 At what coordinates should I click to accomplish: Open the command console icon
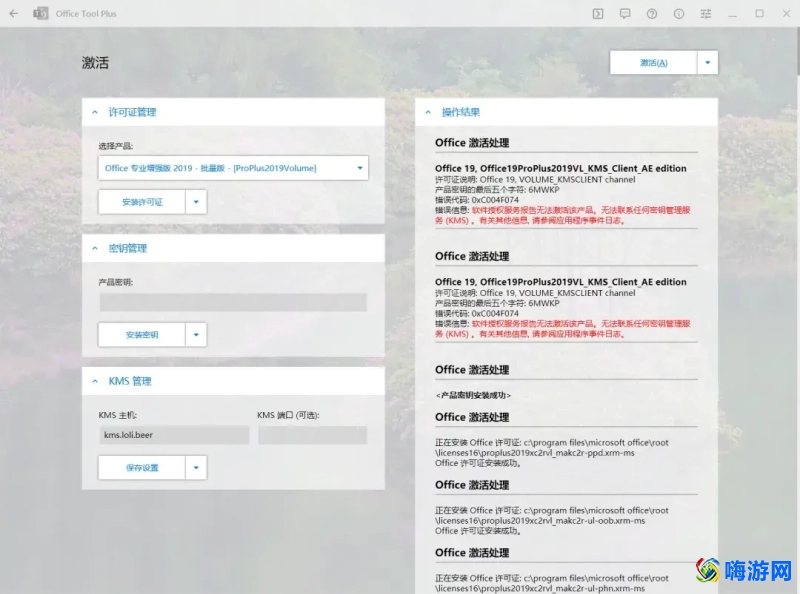(x=598, y=14)
